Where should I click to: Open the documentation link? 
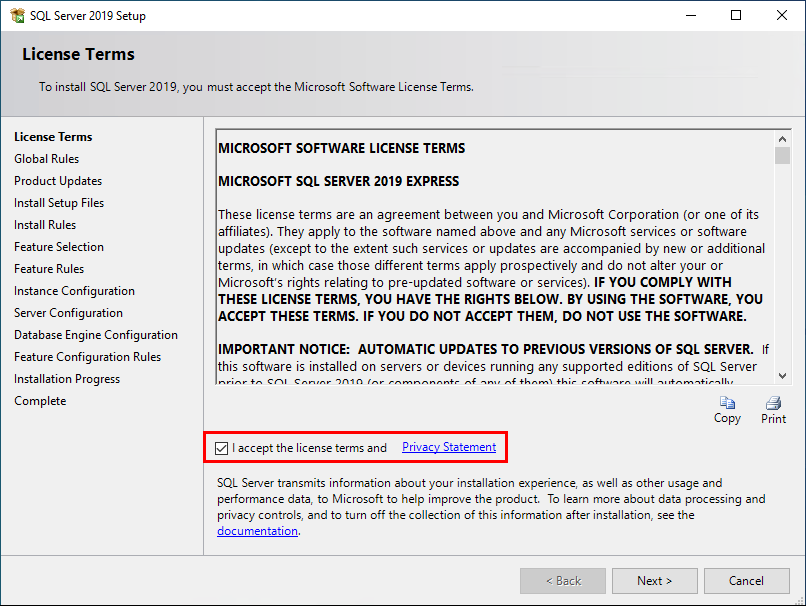coord(257,531)
